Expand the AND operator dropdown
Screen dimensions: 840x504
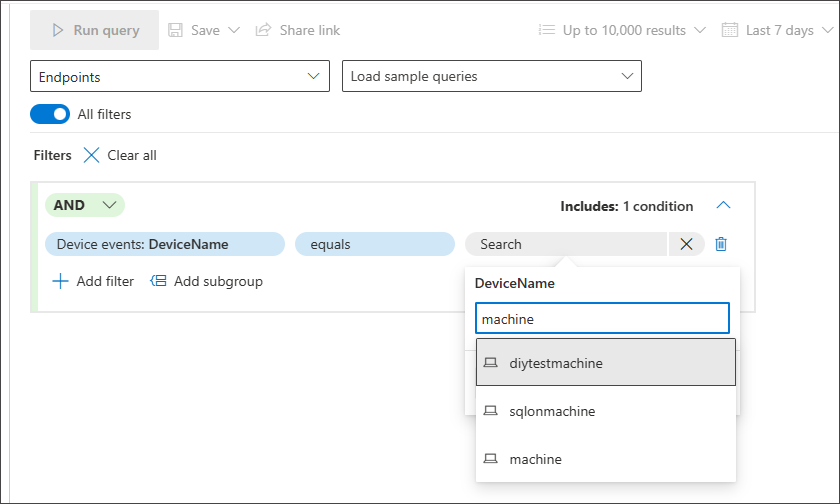click(85, 205)
